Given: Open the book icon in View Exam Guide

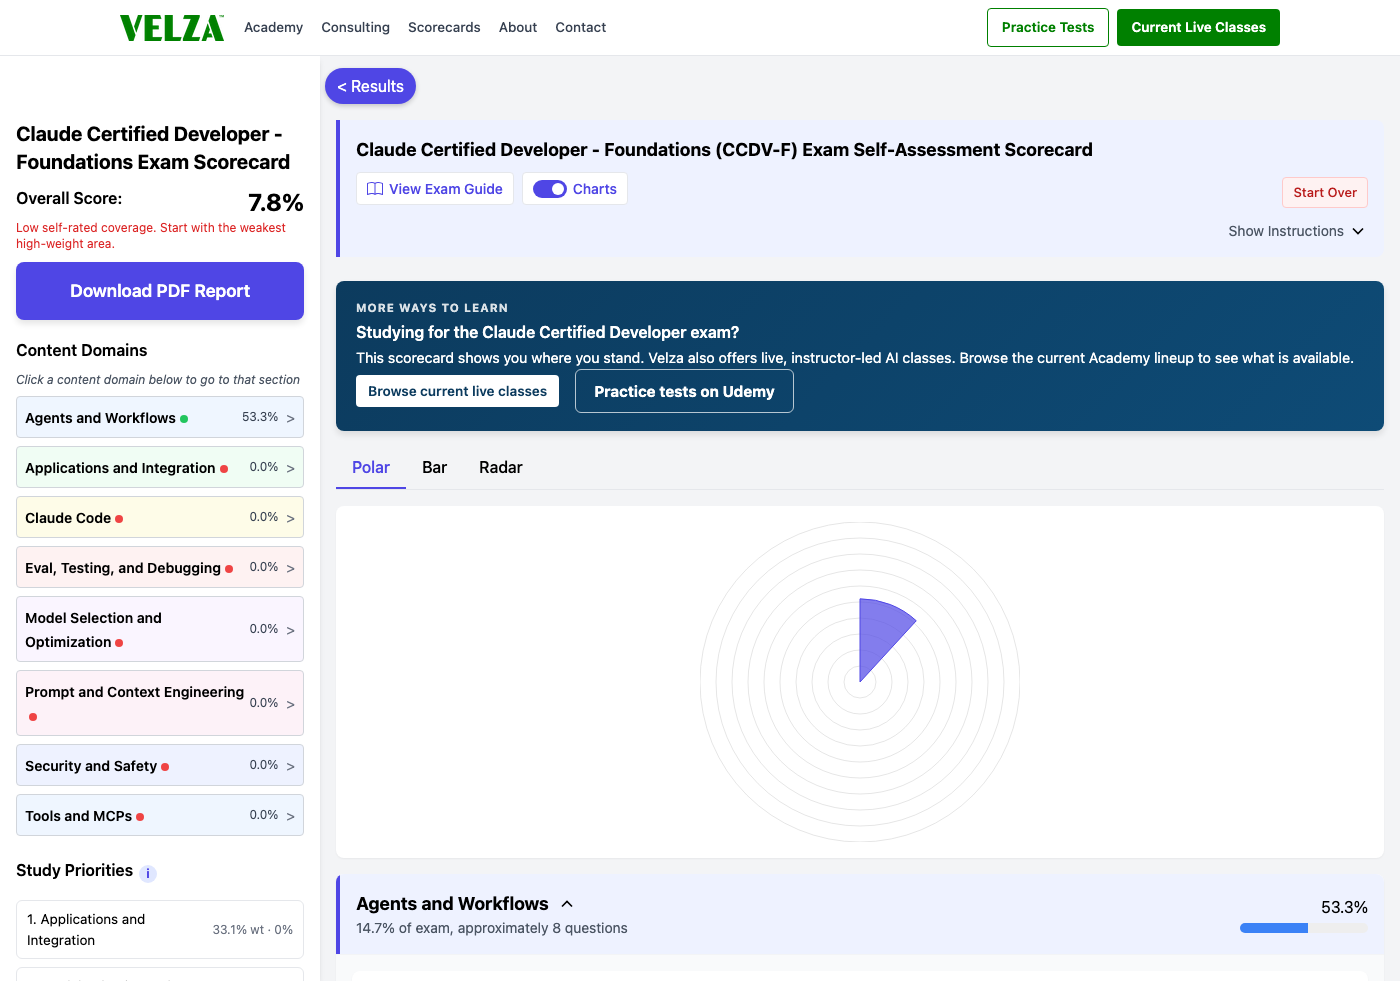Looking at the screenshot, I should [x=375, y=189].
